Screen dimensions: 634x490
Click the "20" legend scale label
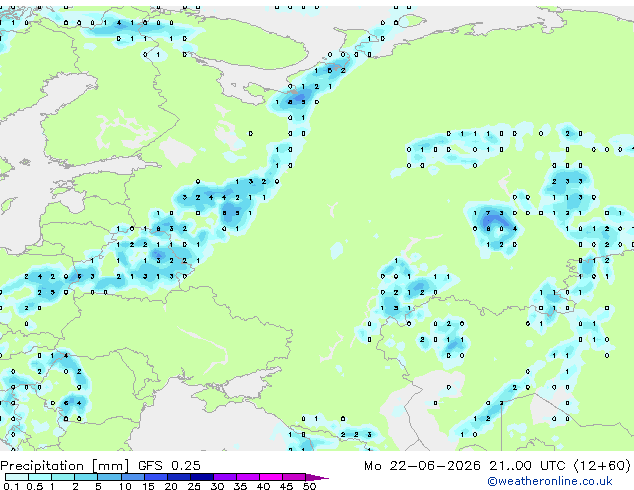[171, 486]
